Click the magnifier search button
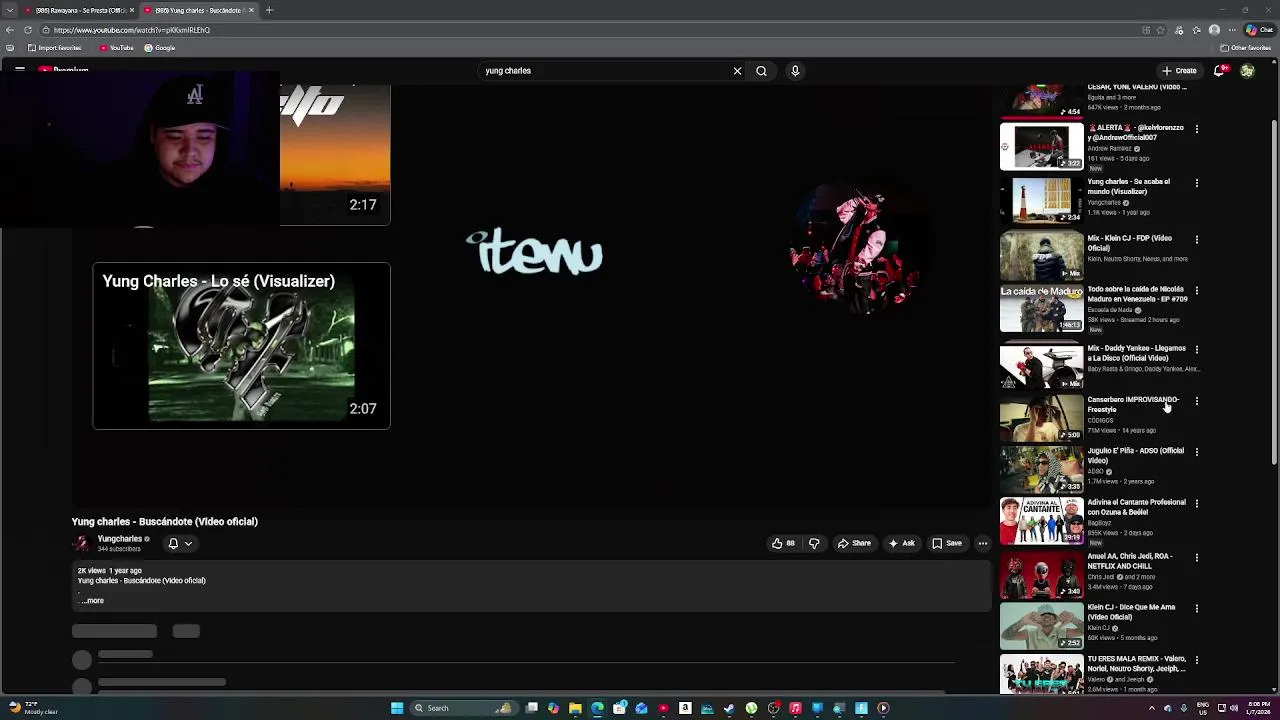1280x720 pixels. 761,71
